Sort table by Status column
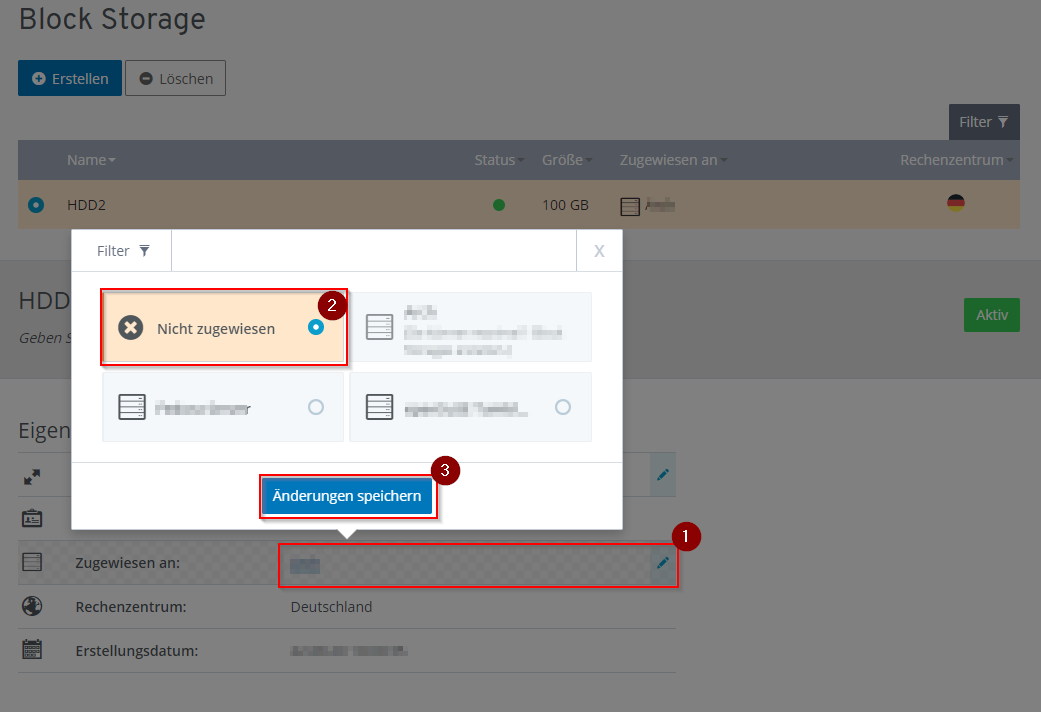1041x712 pixels. pos(499,160)
